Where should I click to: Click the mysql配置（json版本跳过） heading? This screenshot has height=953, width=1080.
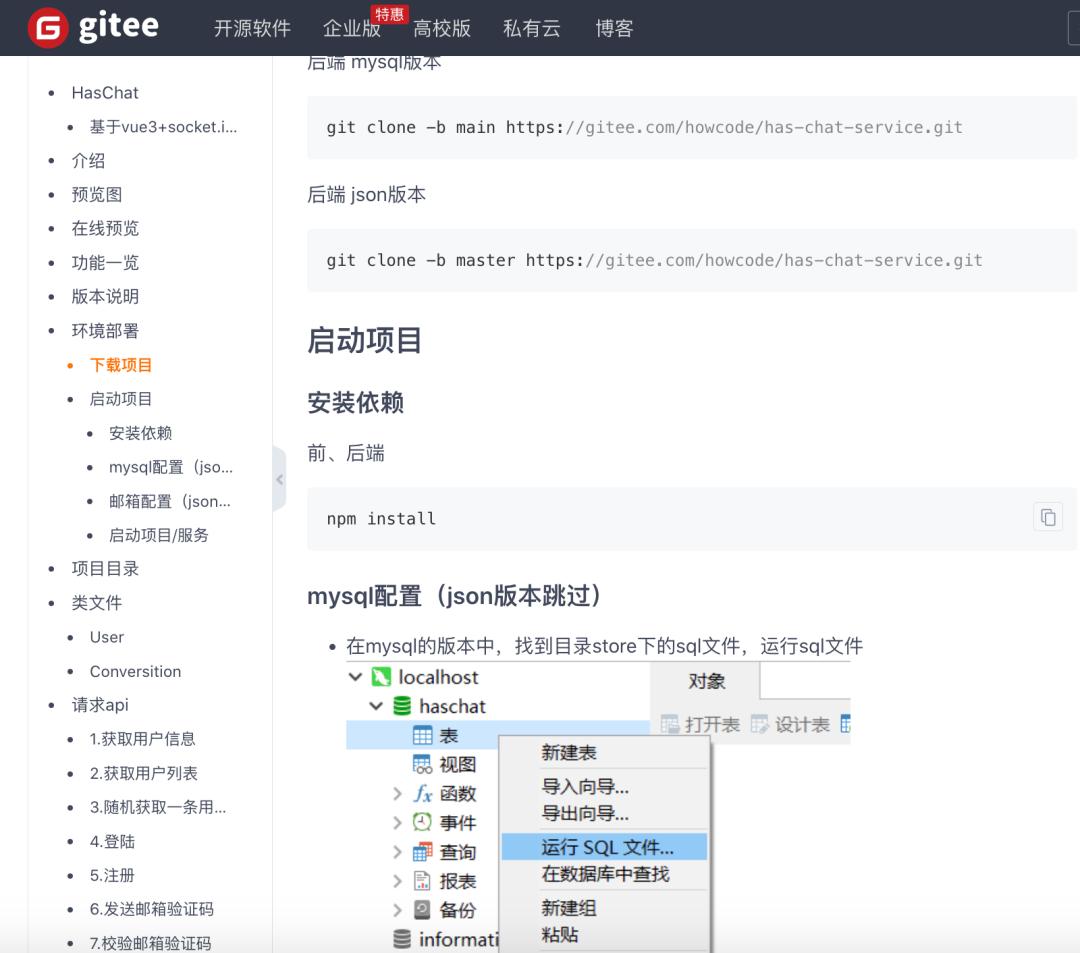(x=455, y=596)
